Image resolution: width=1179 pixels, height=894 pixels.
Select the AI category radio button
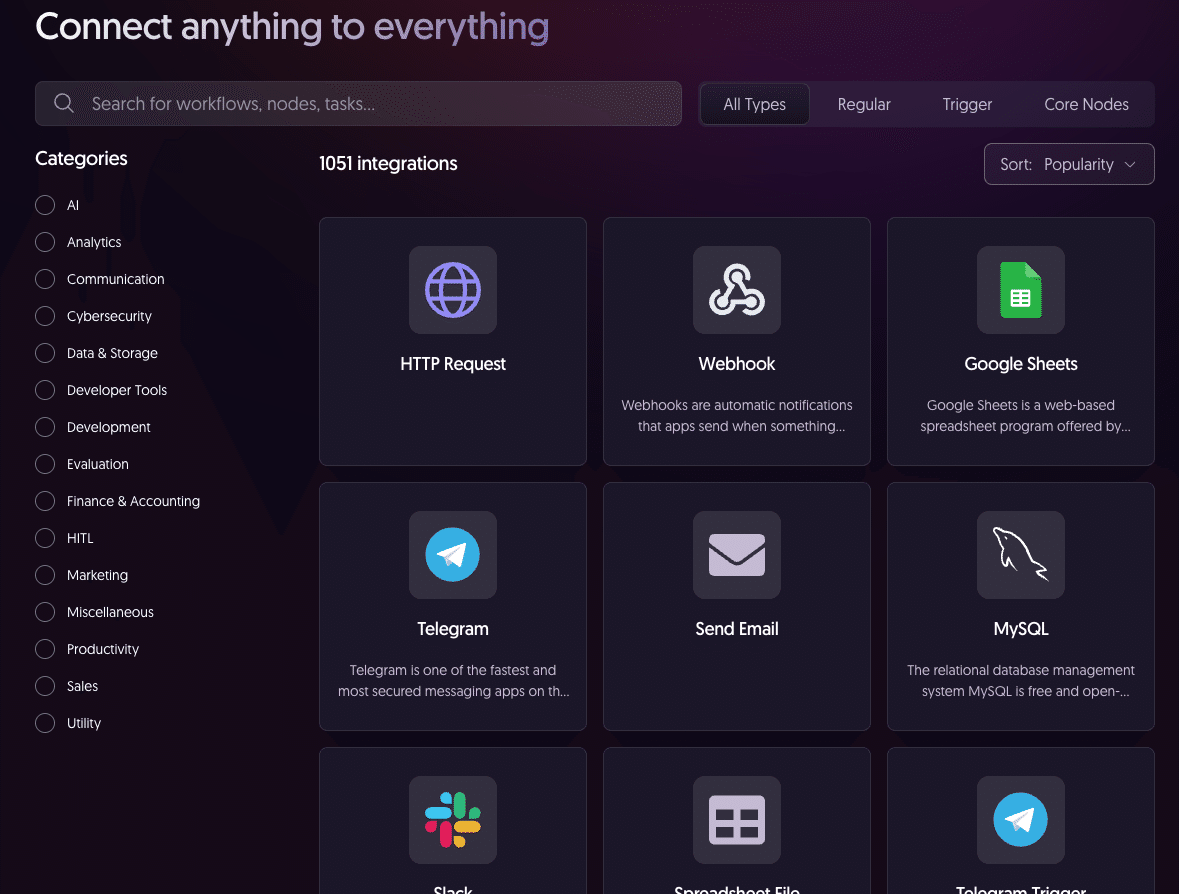click(45, 205)
